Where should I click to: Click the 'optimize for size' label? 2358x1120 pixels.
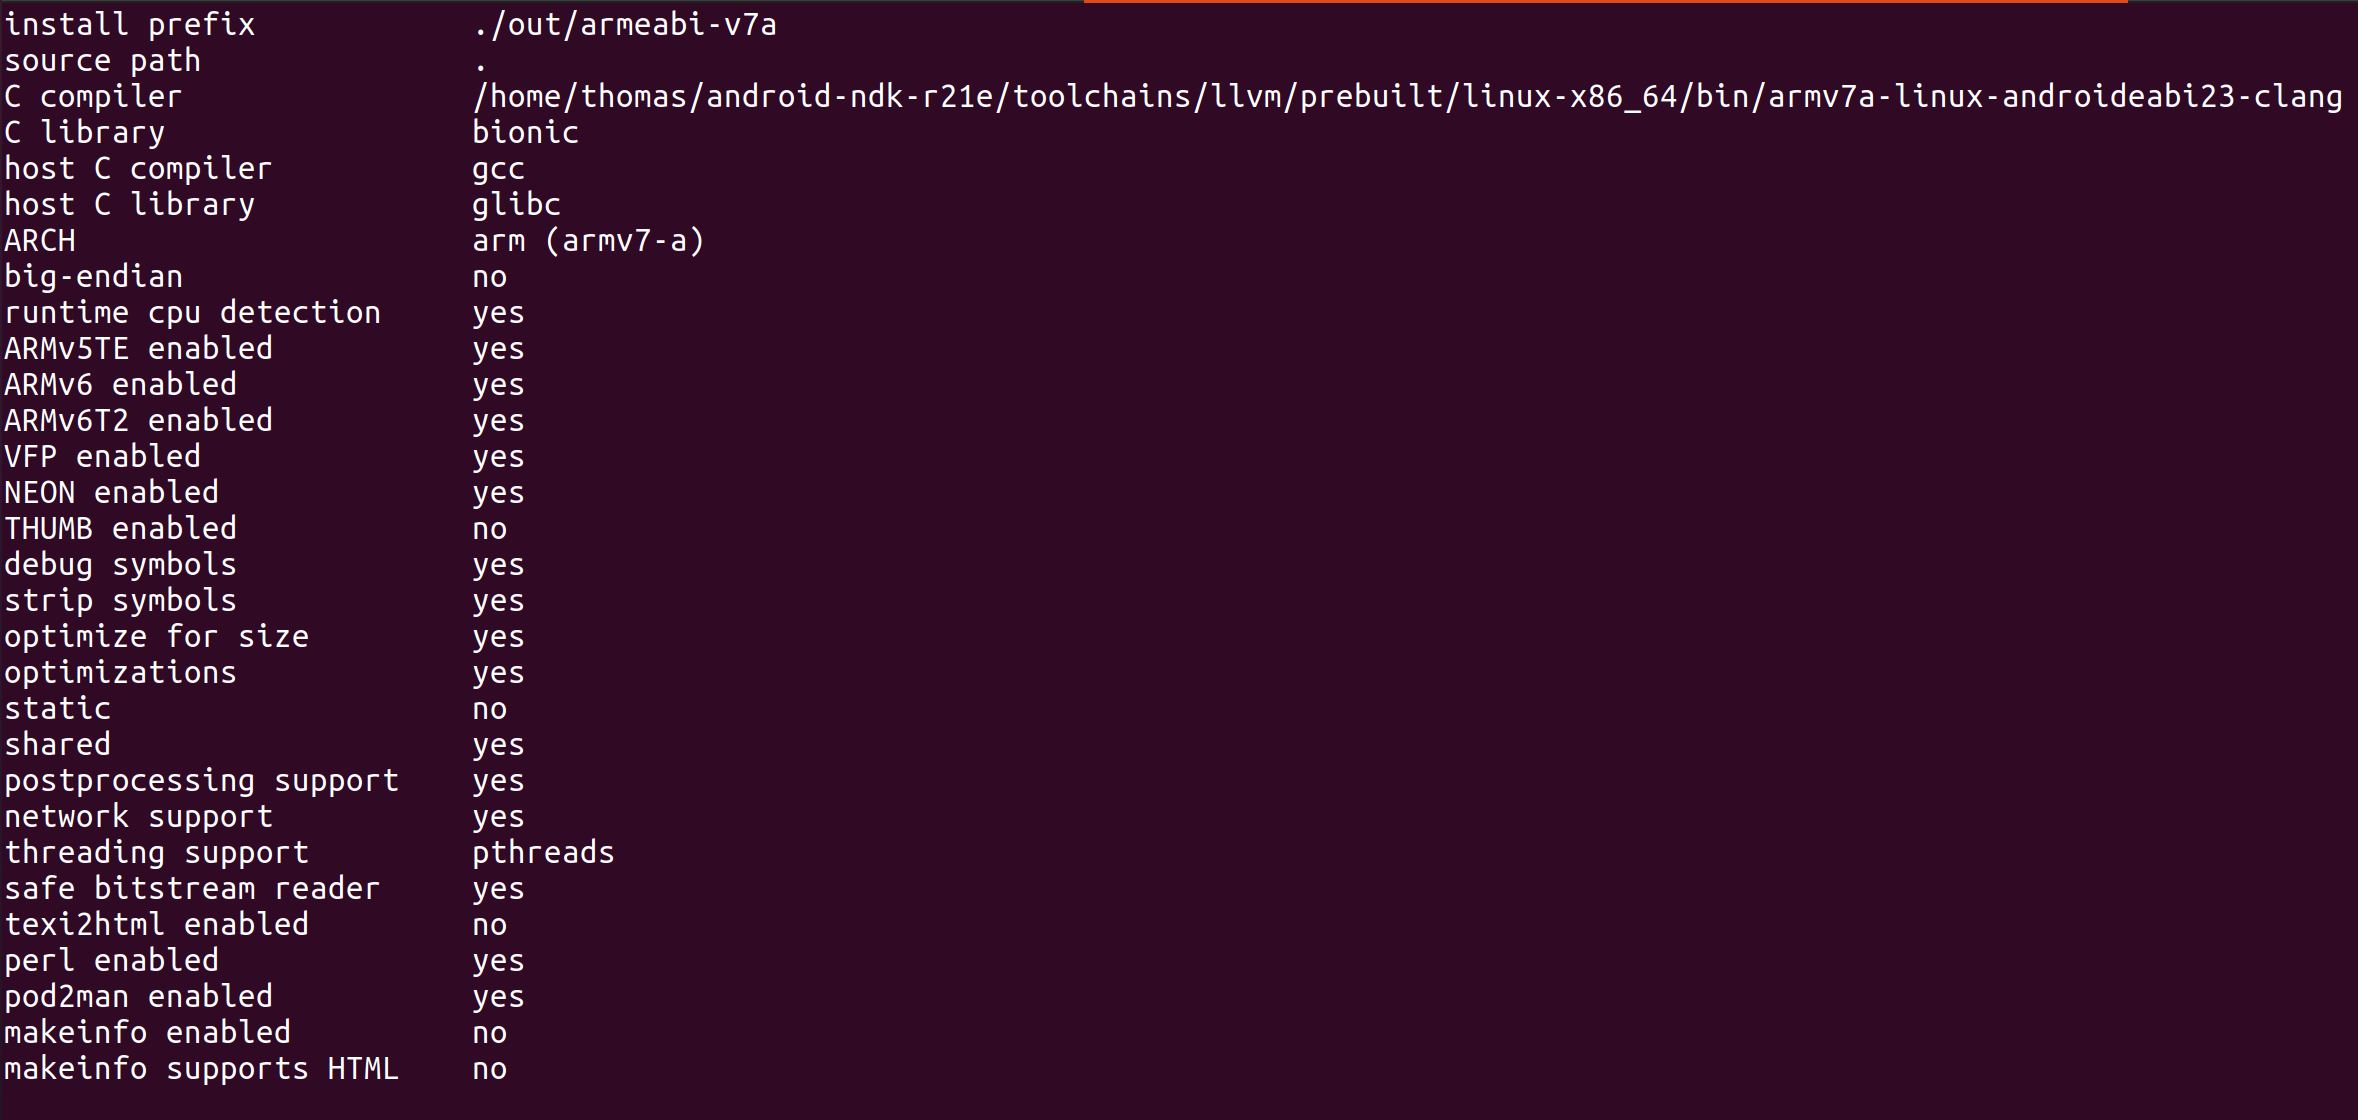click(156, 637)
